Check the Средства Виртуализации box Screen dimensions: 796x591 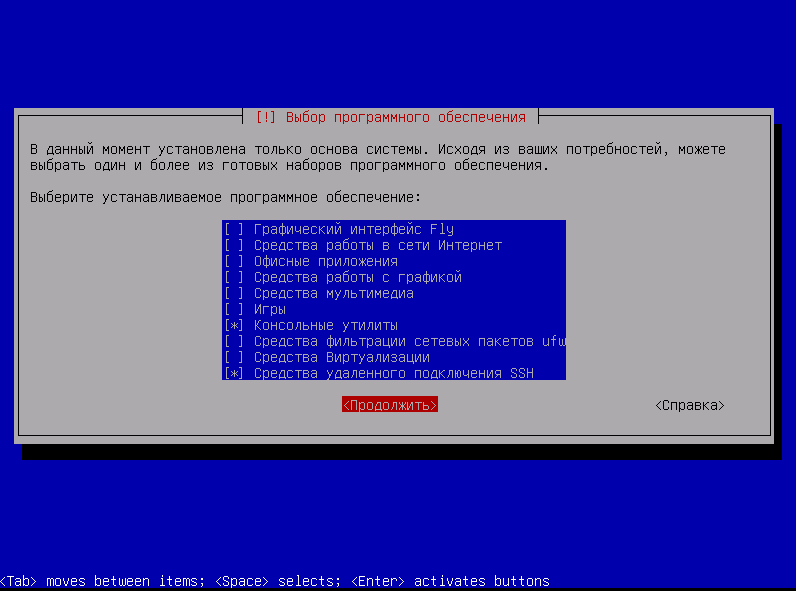234,358
